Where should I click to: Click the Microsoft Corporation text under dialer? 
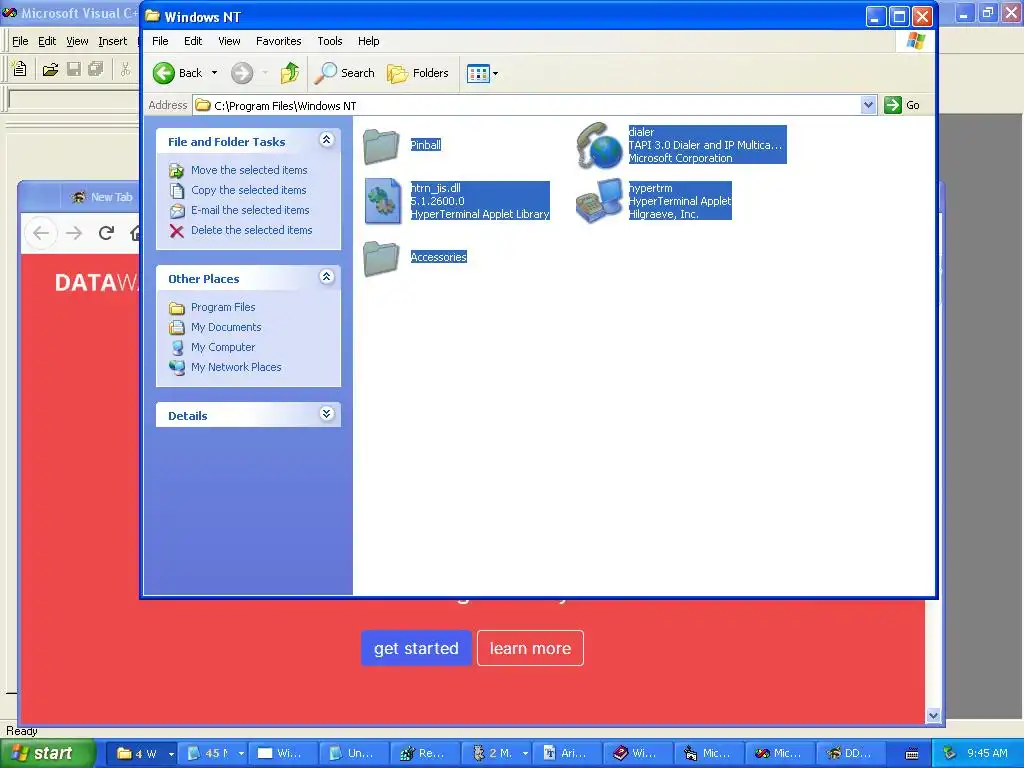click(x=680, y=158)
